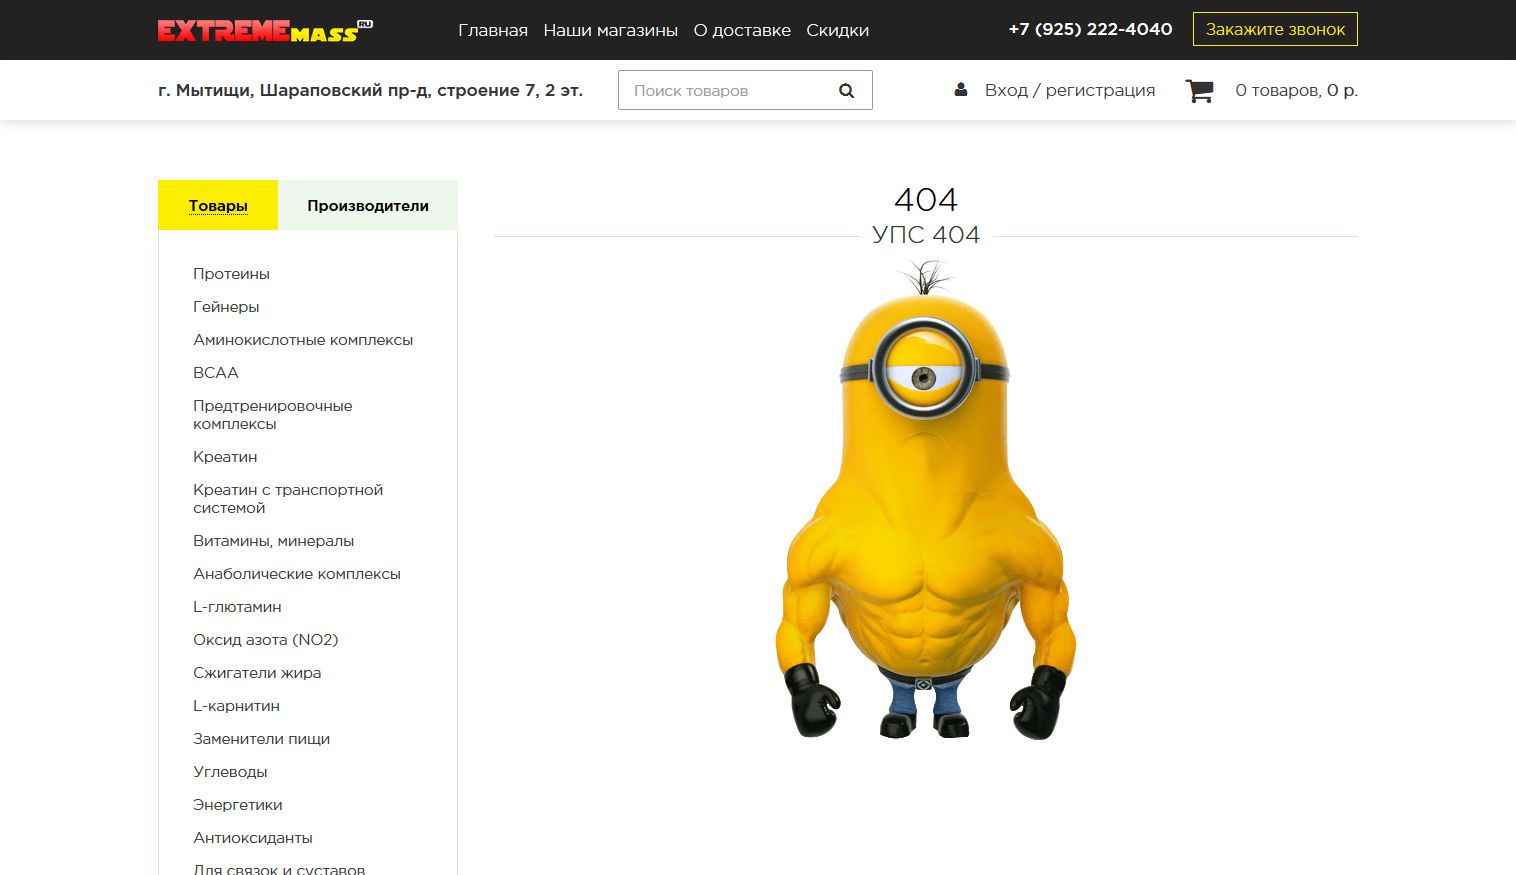
Task: Open the Скидки menu item
Action: pyautogui.click(x=837, y=30)
